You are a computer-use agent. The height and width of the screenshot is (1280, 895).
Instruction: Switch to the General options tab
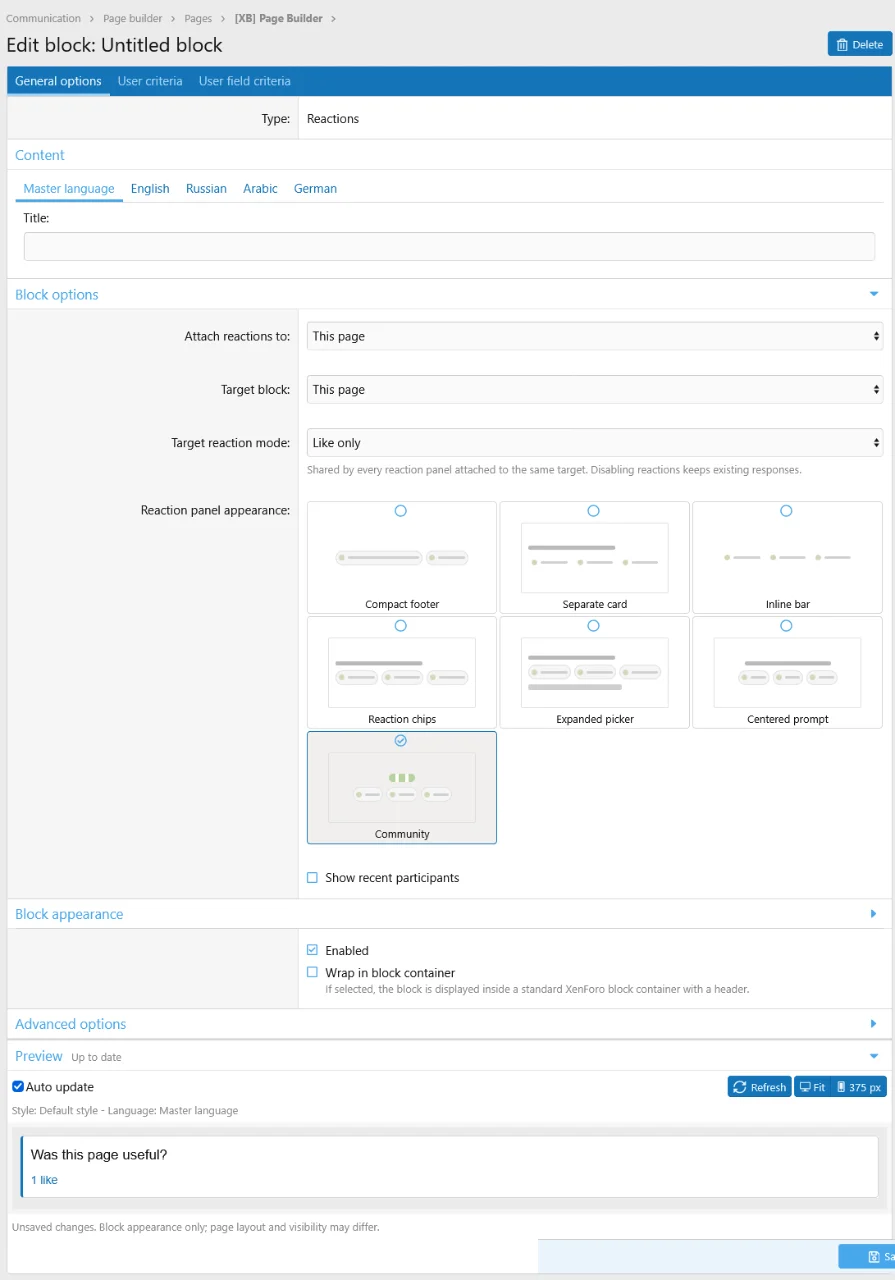pos(58,81)
